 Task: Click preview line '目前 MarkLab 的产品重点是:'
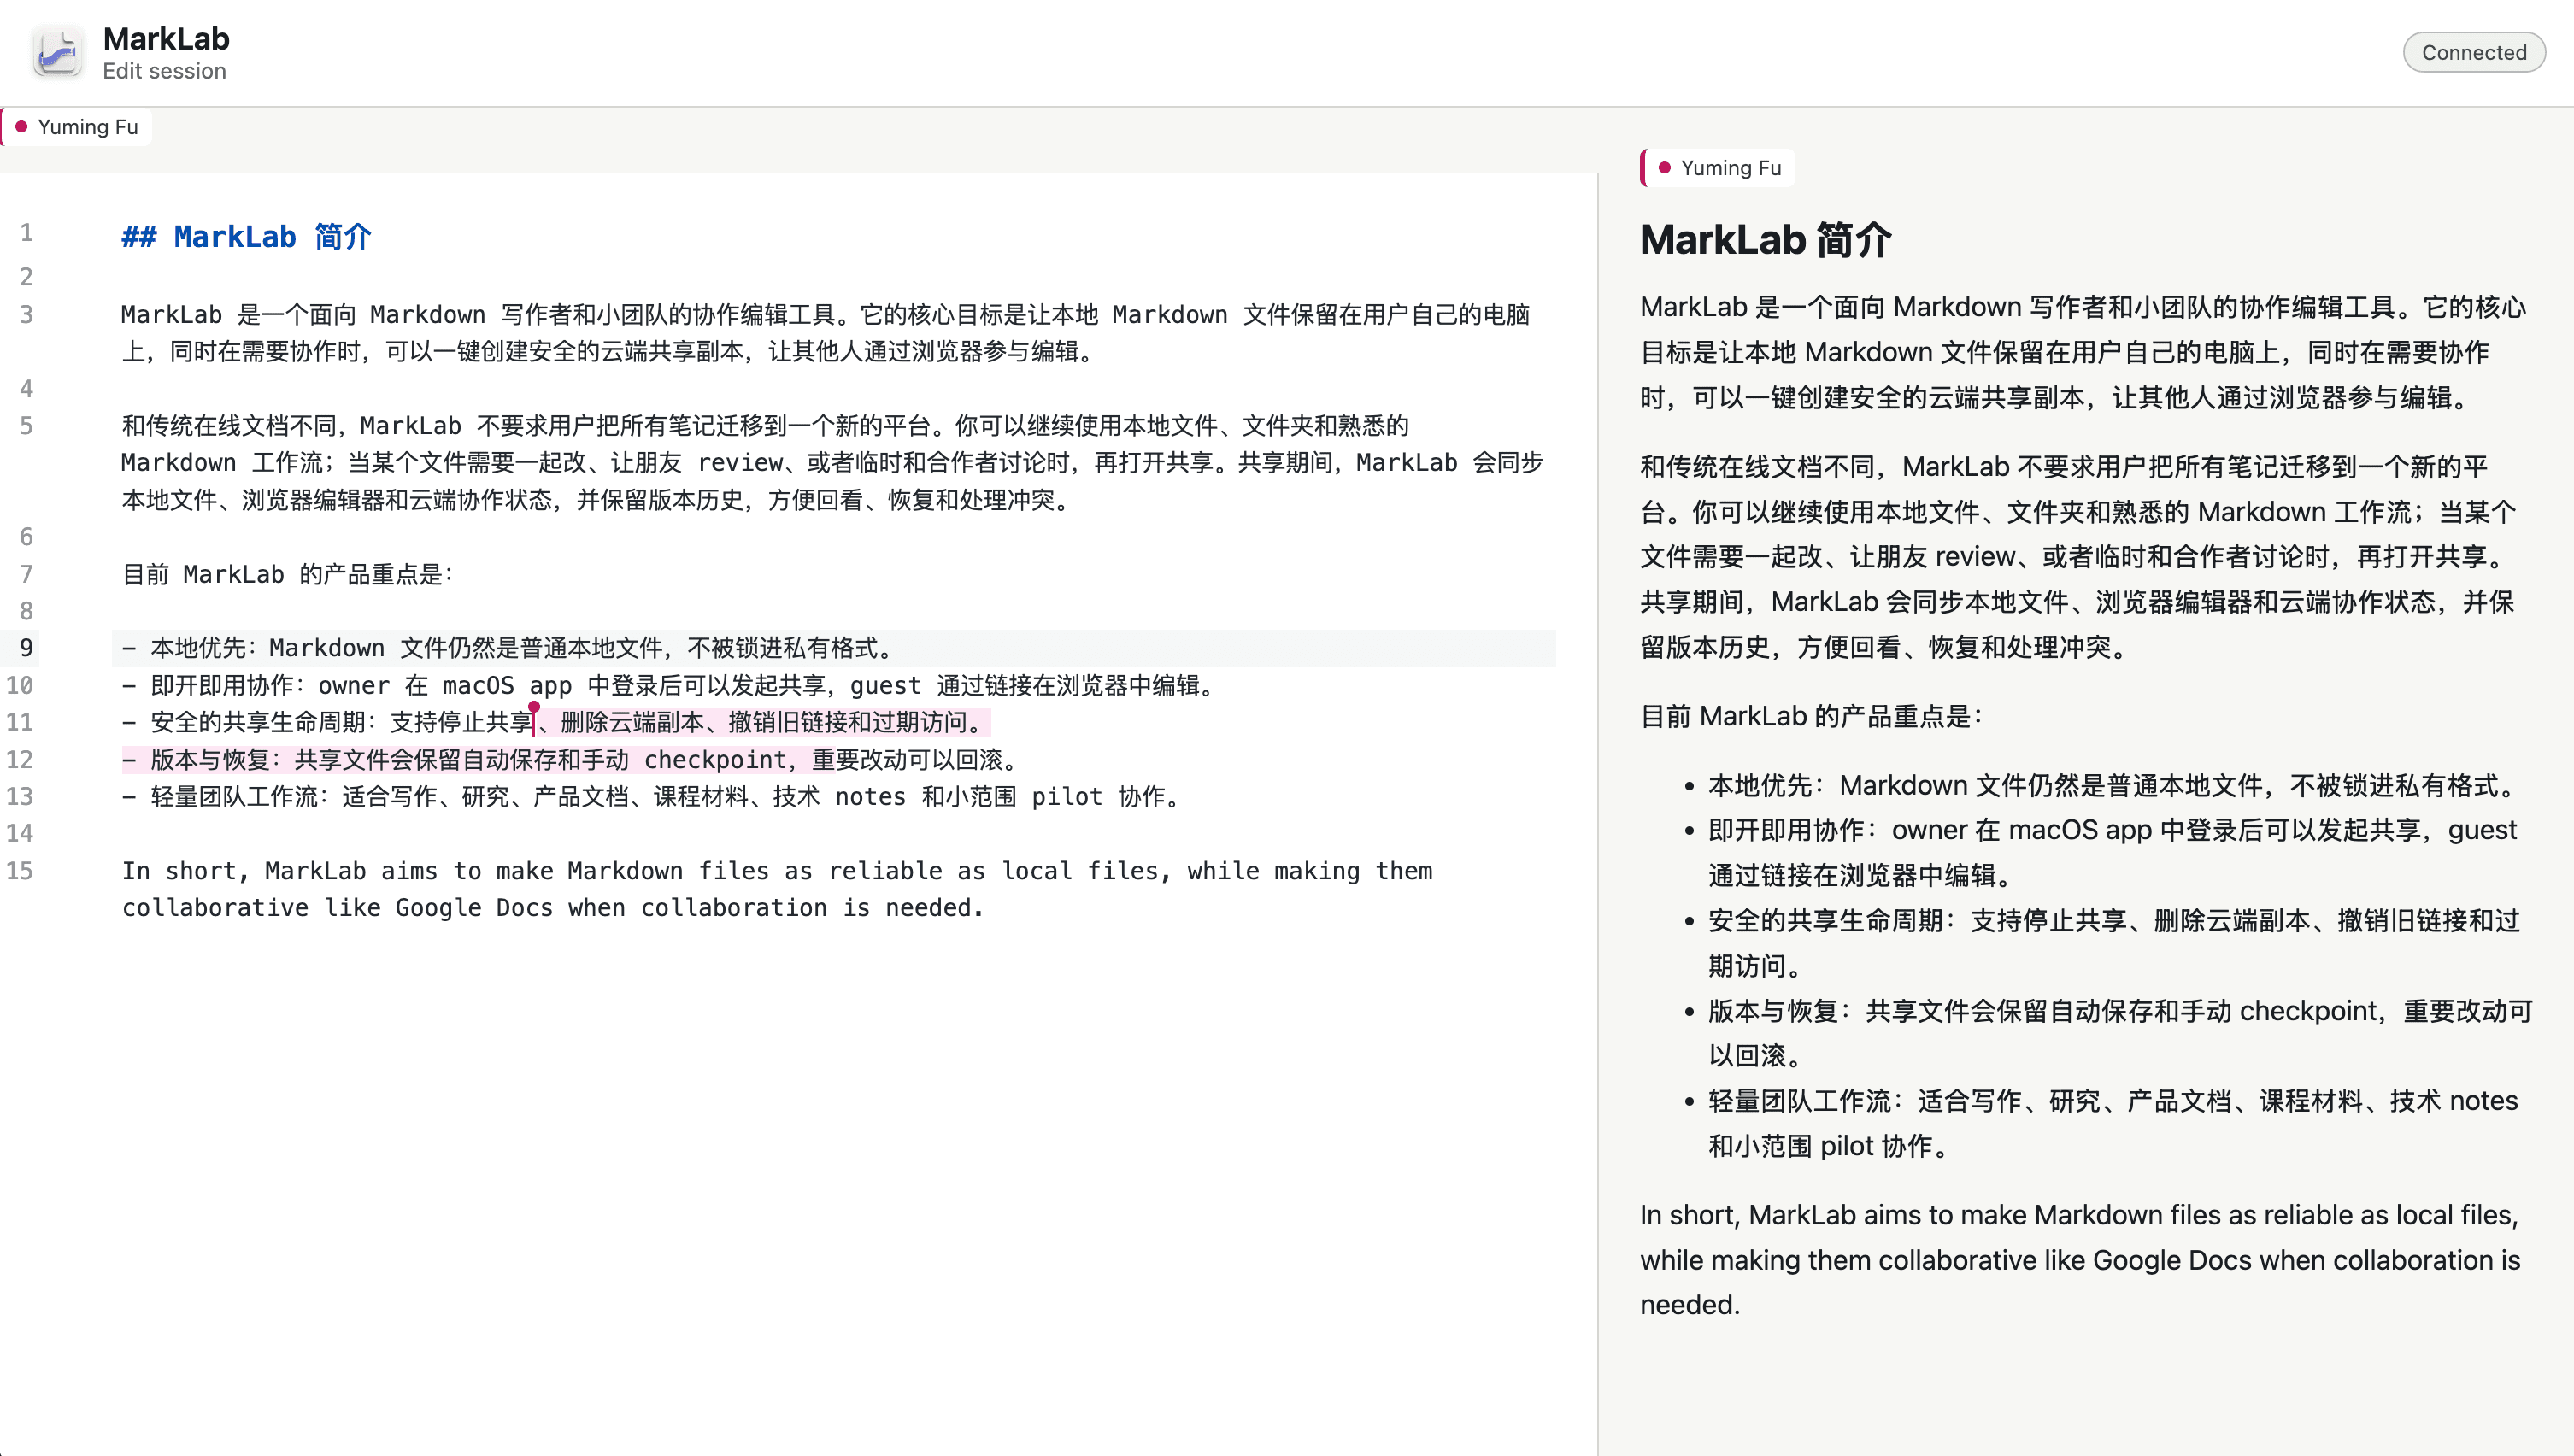[x=1811, y=716]
